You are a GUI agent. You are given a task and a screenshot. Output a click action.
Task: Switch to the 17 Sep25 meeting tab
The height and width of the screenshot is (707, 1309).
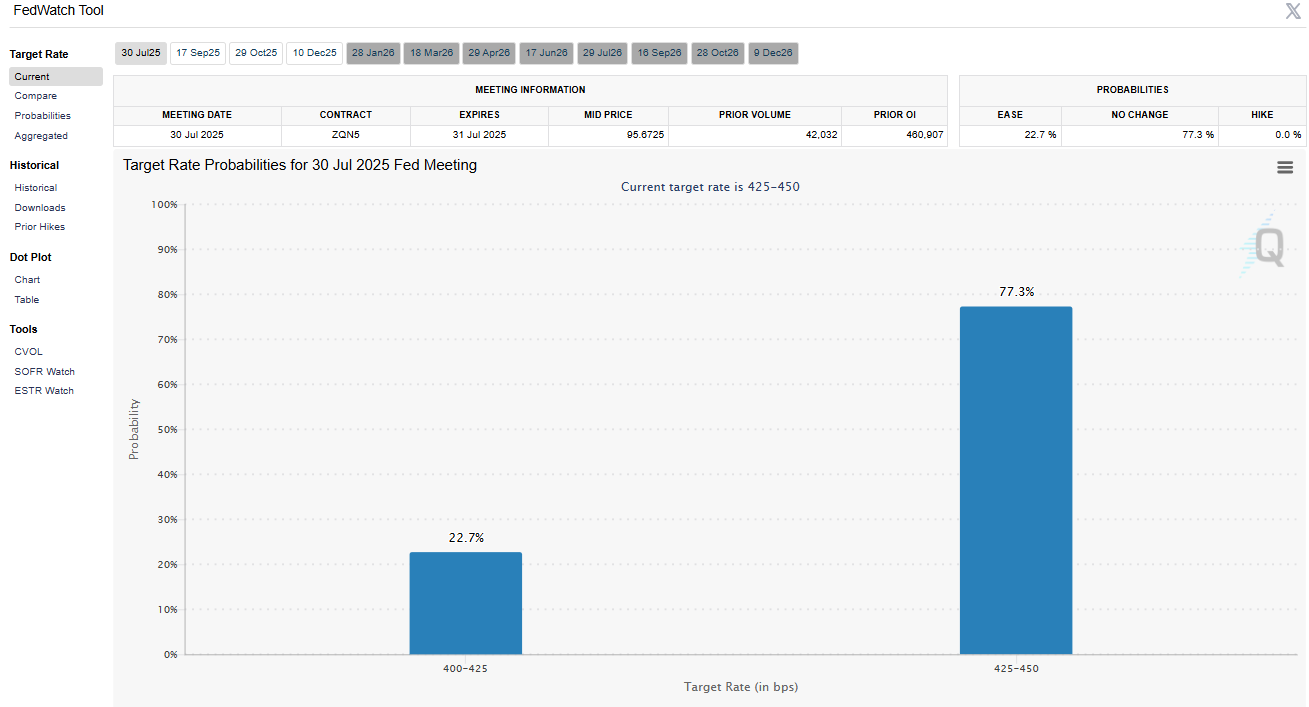[197, 53]
